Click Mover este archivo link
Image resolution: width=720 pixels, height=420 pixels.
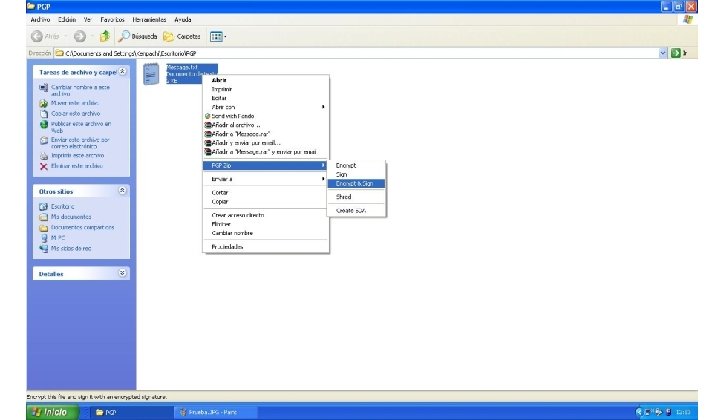coord(75,103)
